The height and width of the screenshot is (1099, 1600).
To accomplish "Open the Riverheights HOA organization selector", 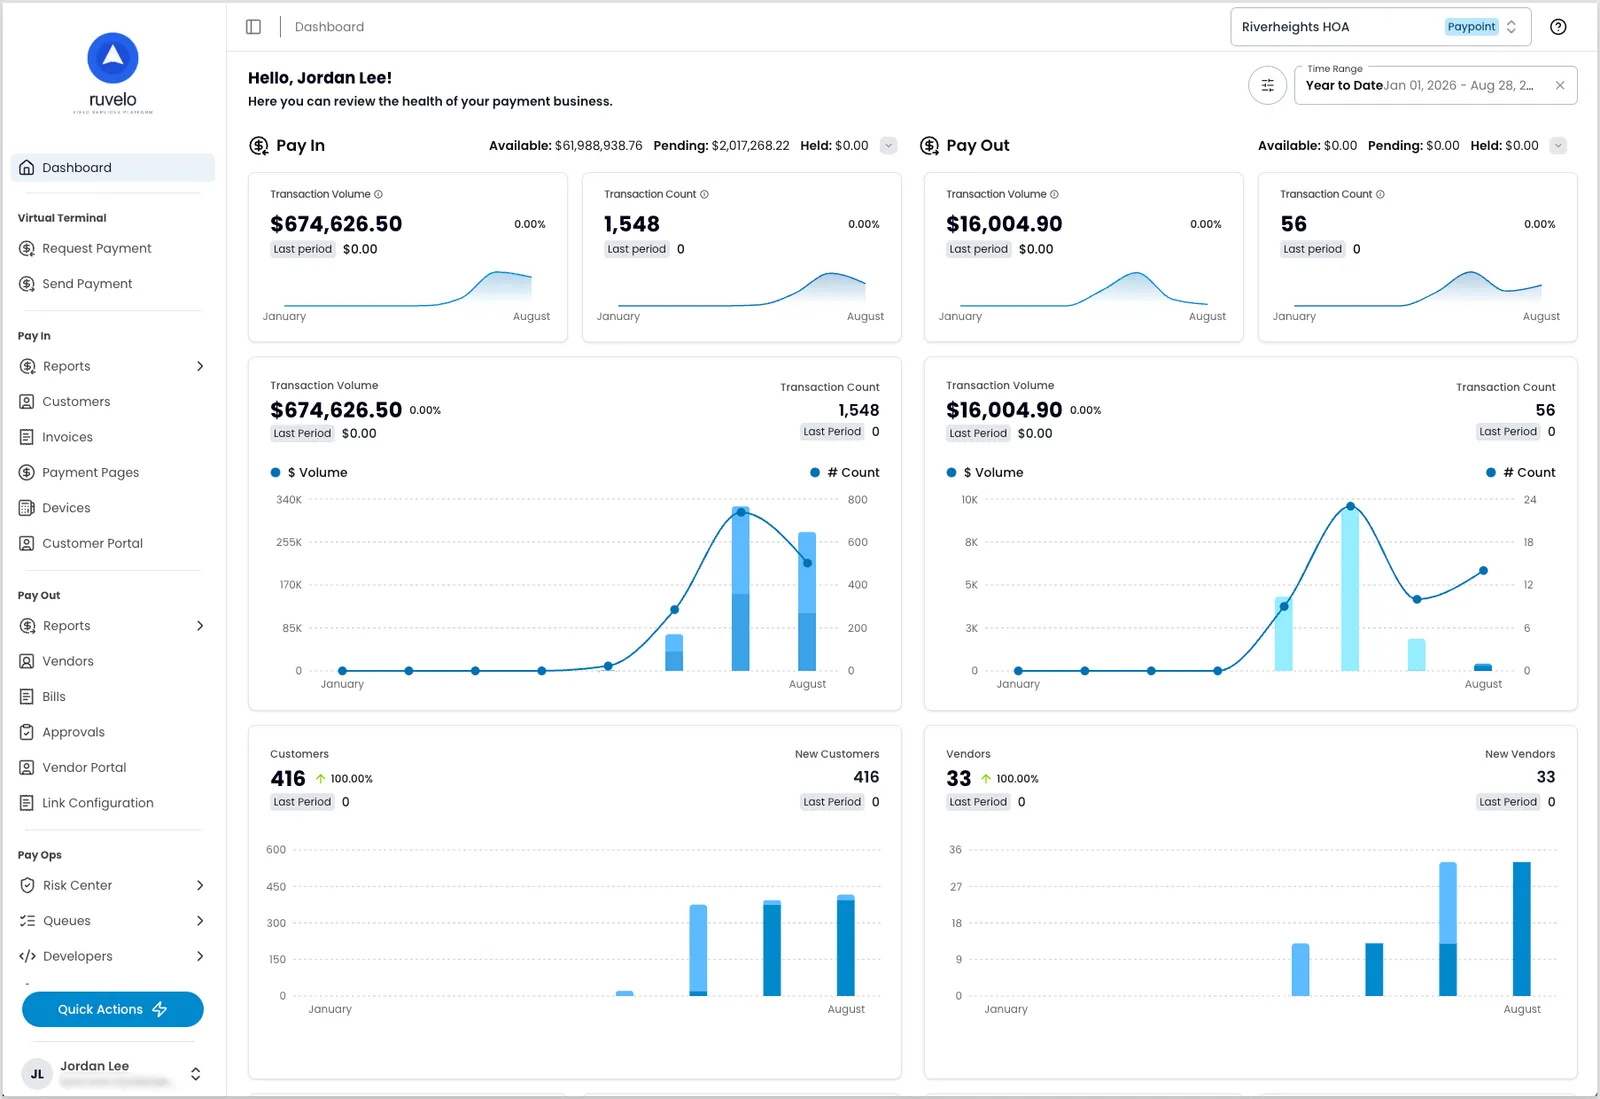I will (1380, 27).
